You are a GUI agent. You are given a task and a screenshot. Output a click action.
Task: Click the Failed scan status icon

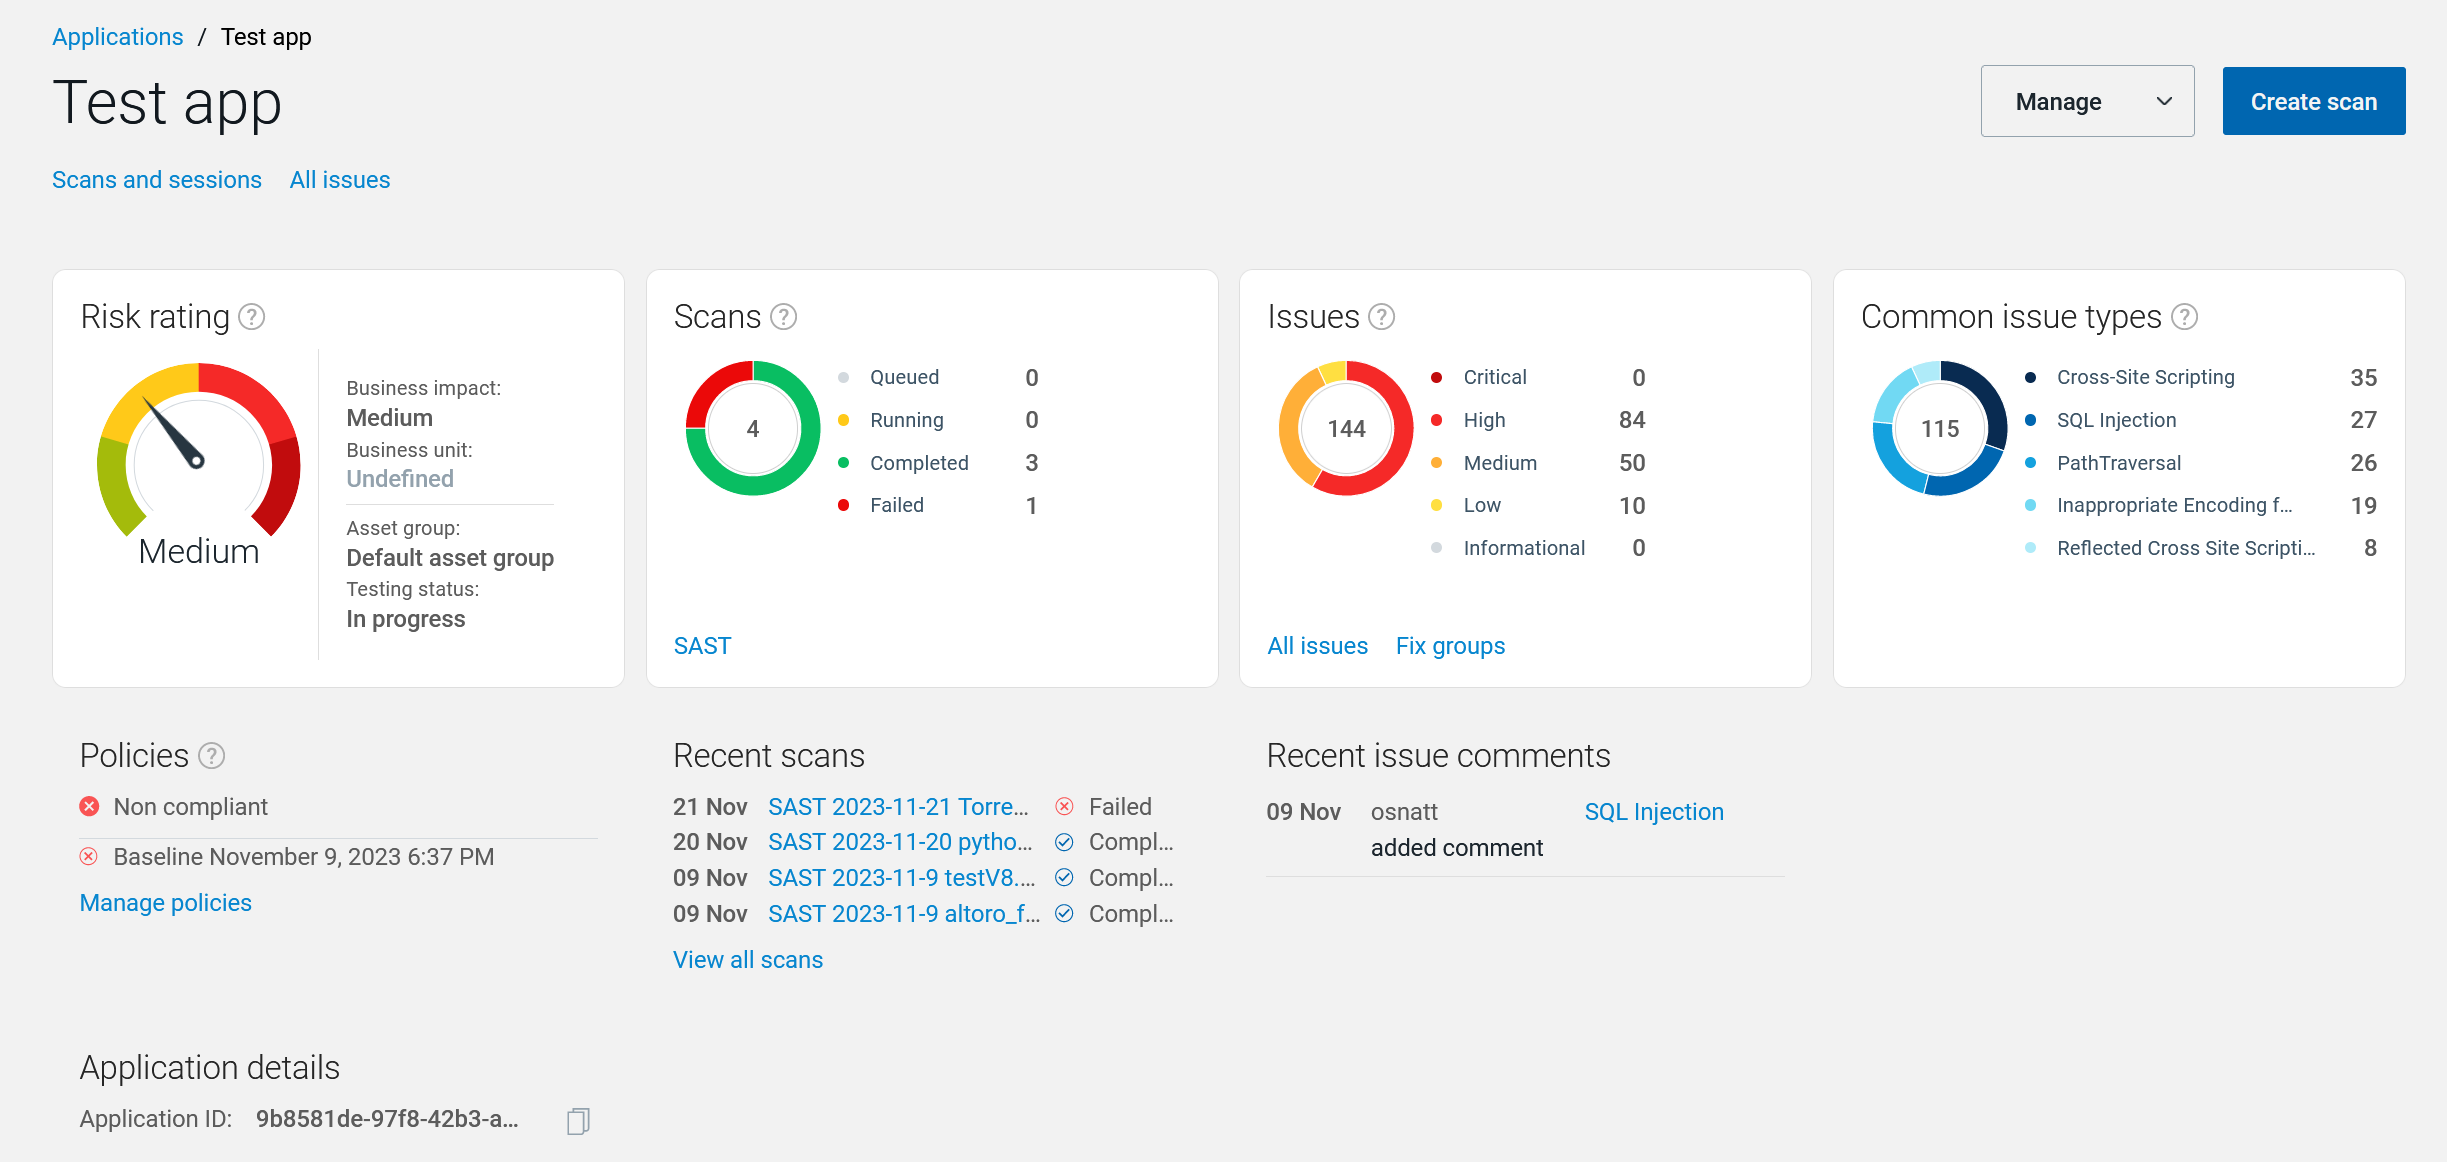1065,807
